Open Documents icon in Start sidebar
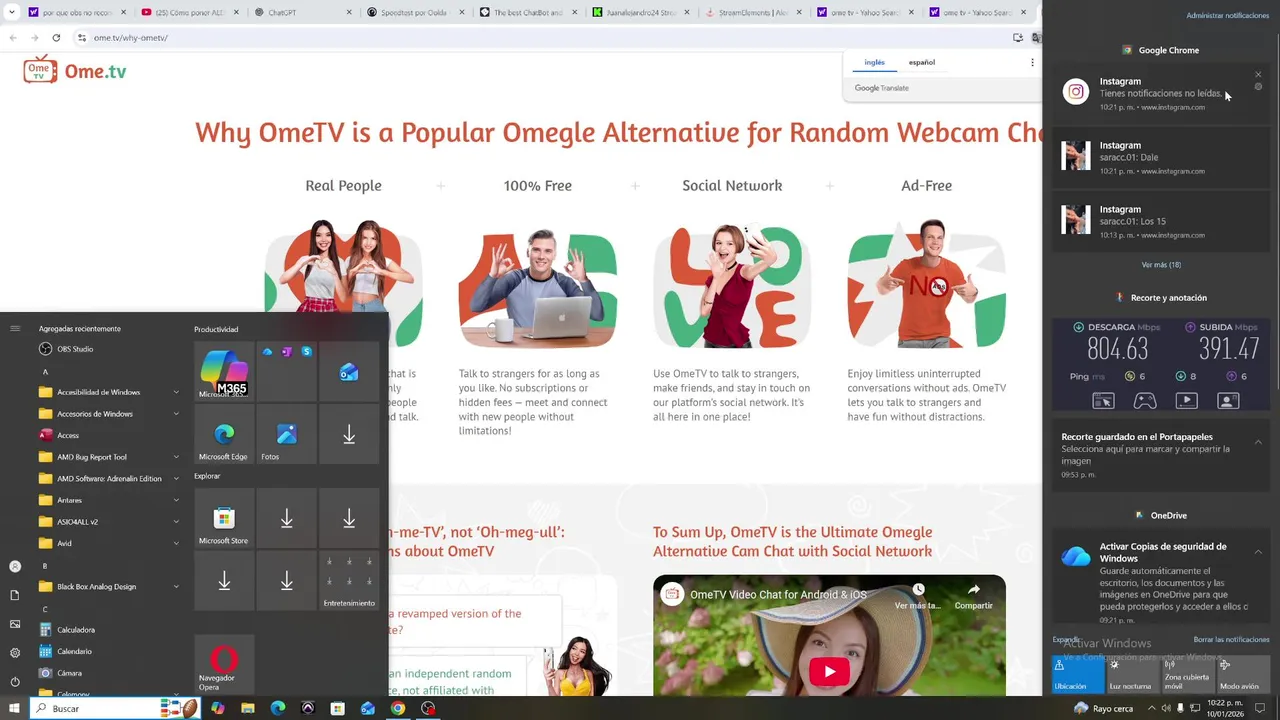 15,595
